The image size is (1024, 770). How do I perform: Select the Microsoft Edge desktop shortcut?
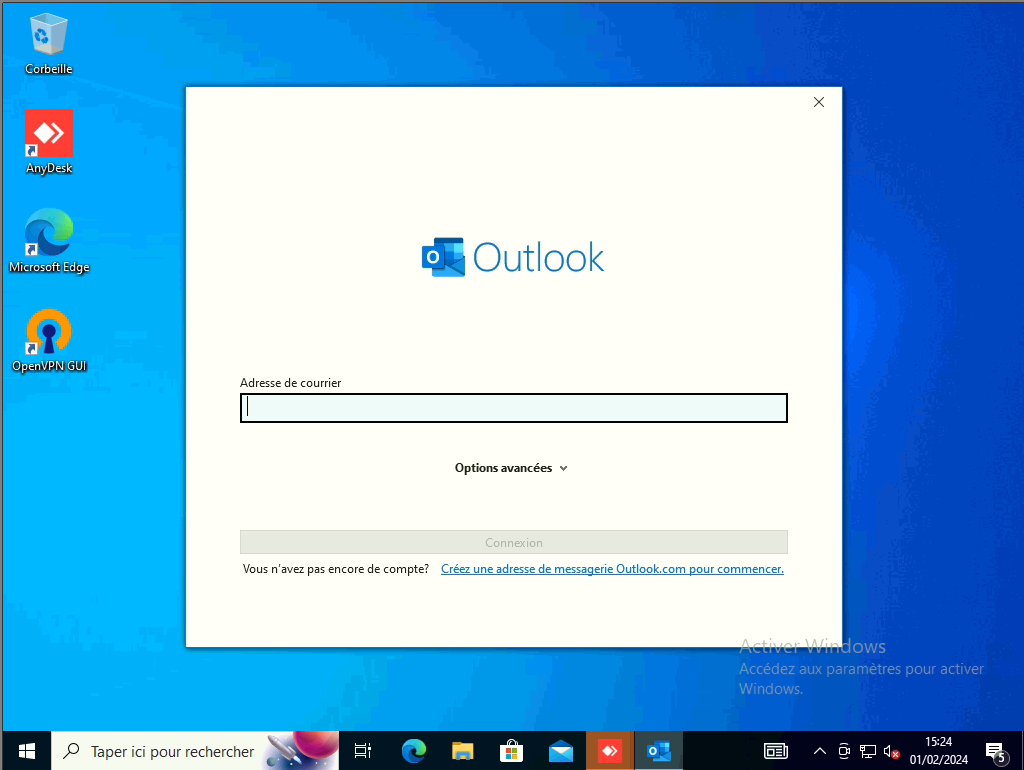49,241
